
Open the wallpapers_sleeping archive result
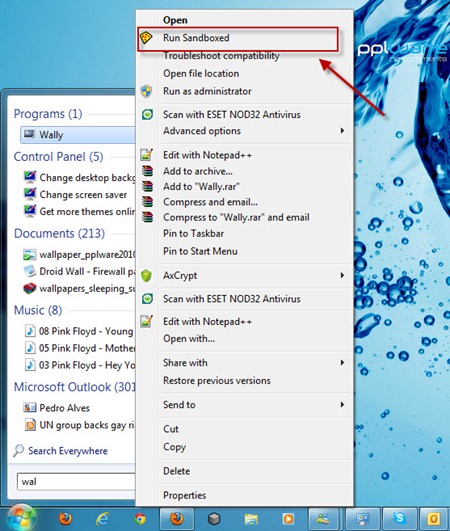click(x=87, y=289)
